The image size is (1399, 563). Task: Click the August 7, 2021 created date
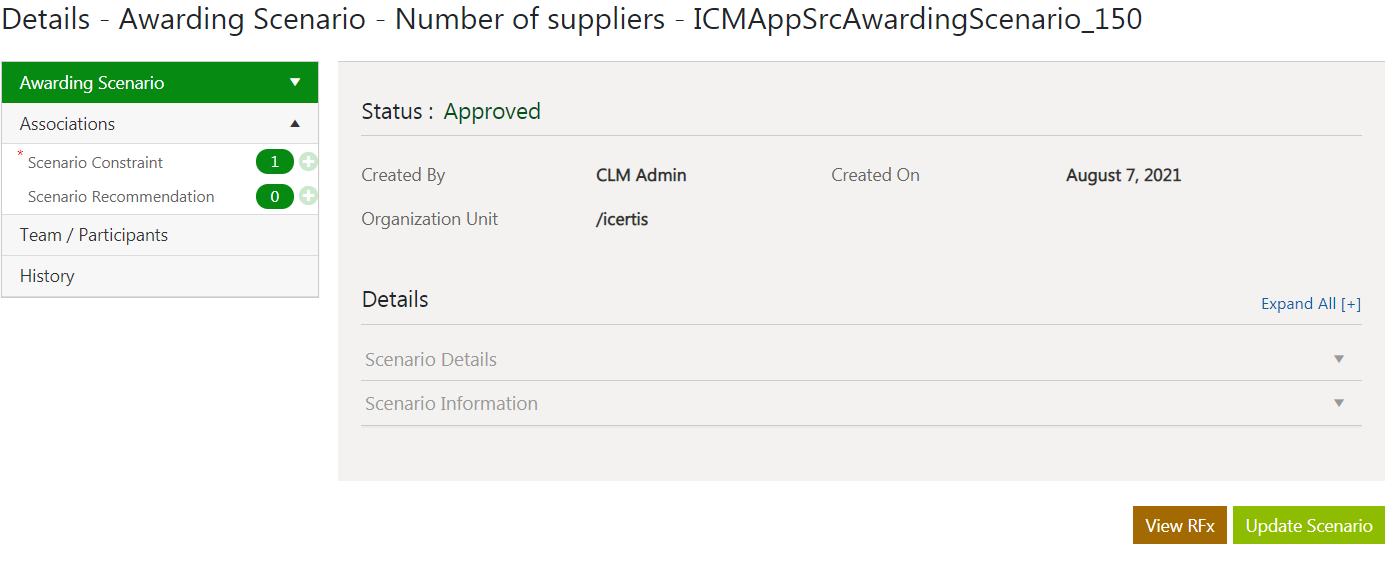tap(1123, 175)
